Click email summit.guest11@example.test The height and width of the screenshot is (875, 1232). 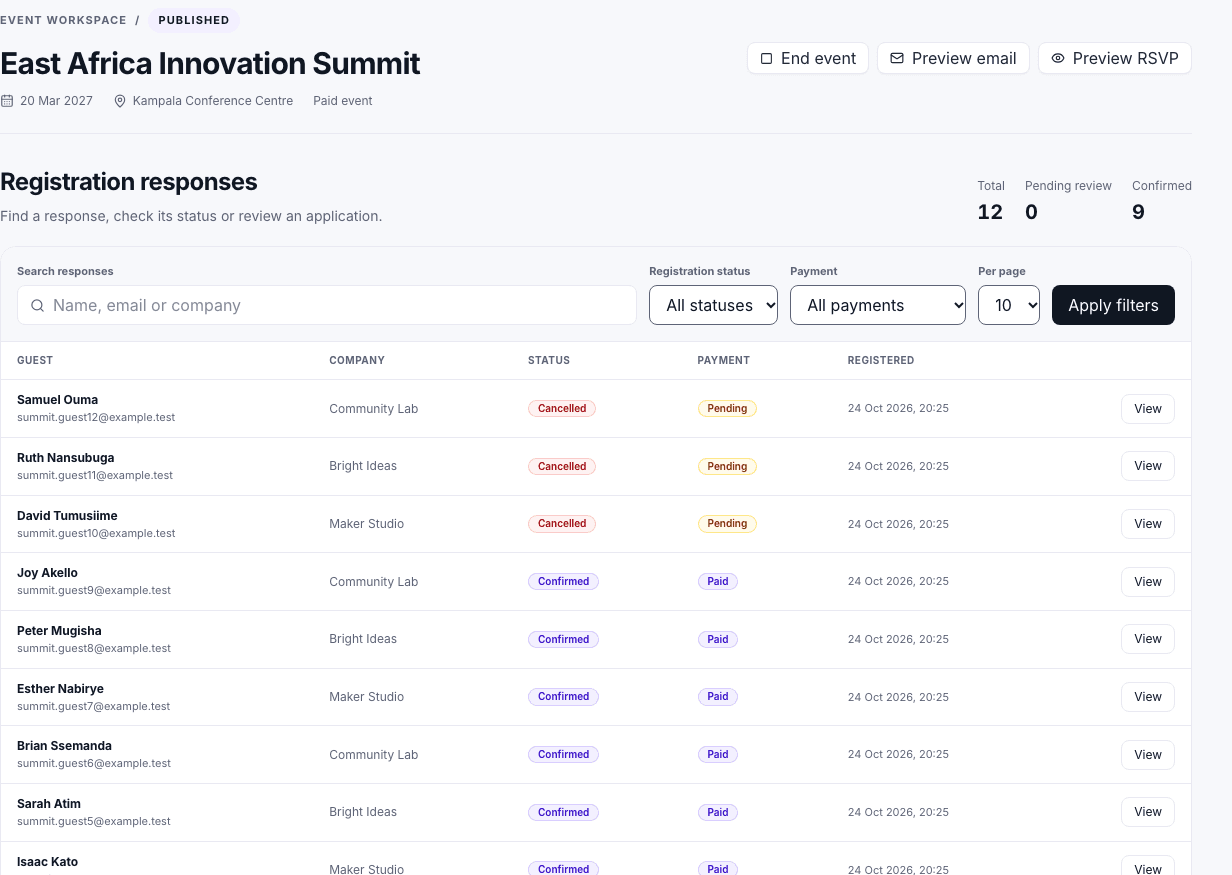pyautogui.click(x=95, y=476)
